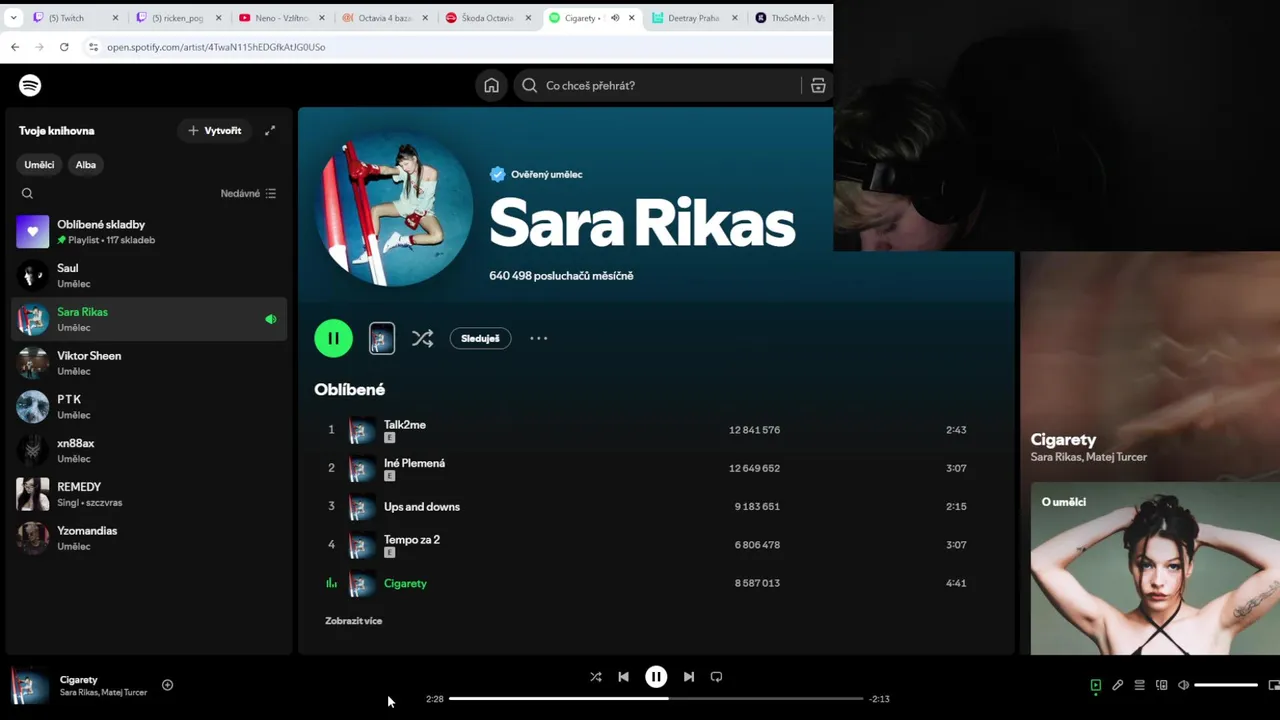1280x720 pixels.
Task: Open the Browse icon in search bar
Action: 818,86
